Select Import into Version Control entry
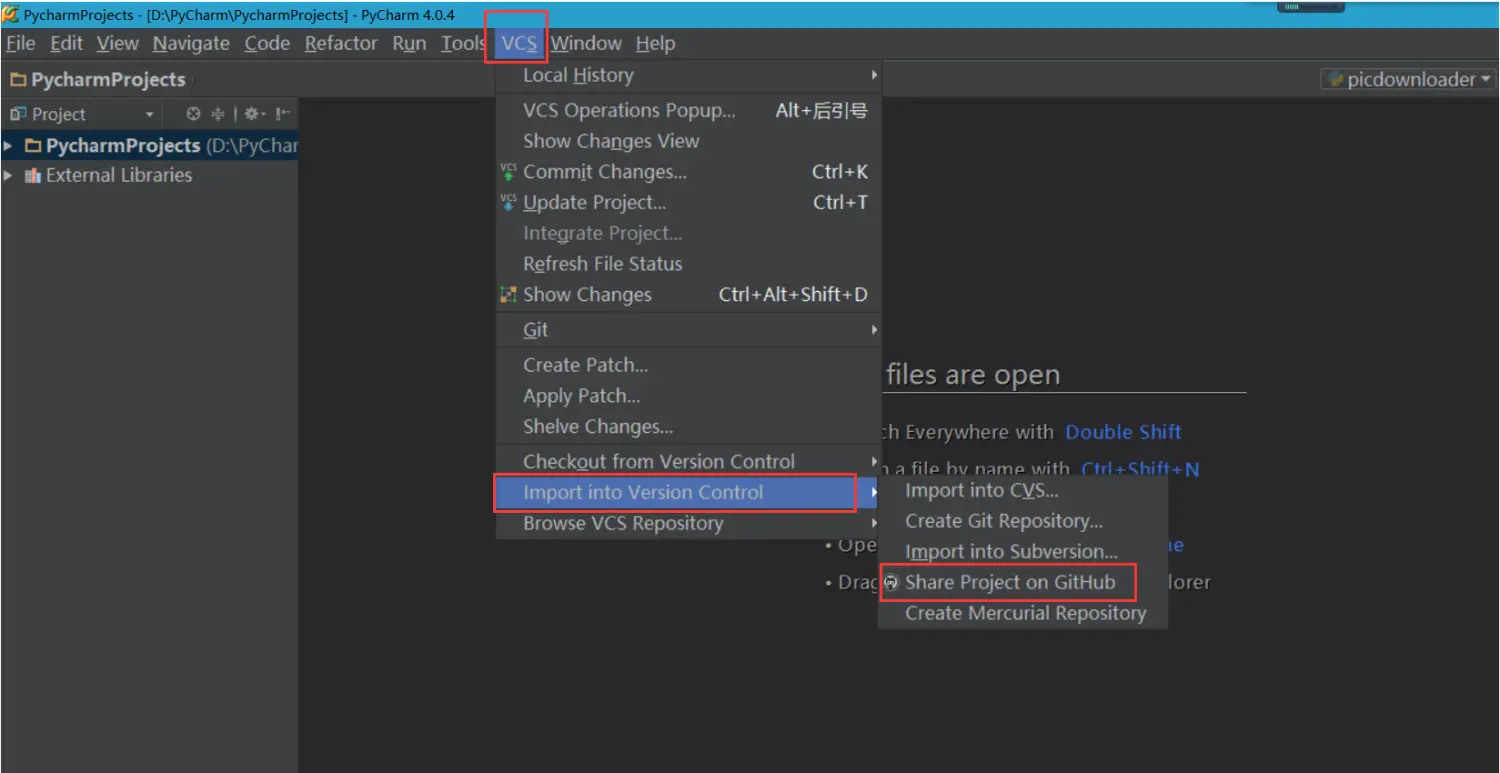This screenshot has height=773, width=1500. pyautogui.click(x=688, y=492)
